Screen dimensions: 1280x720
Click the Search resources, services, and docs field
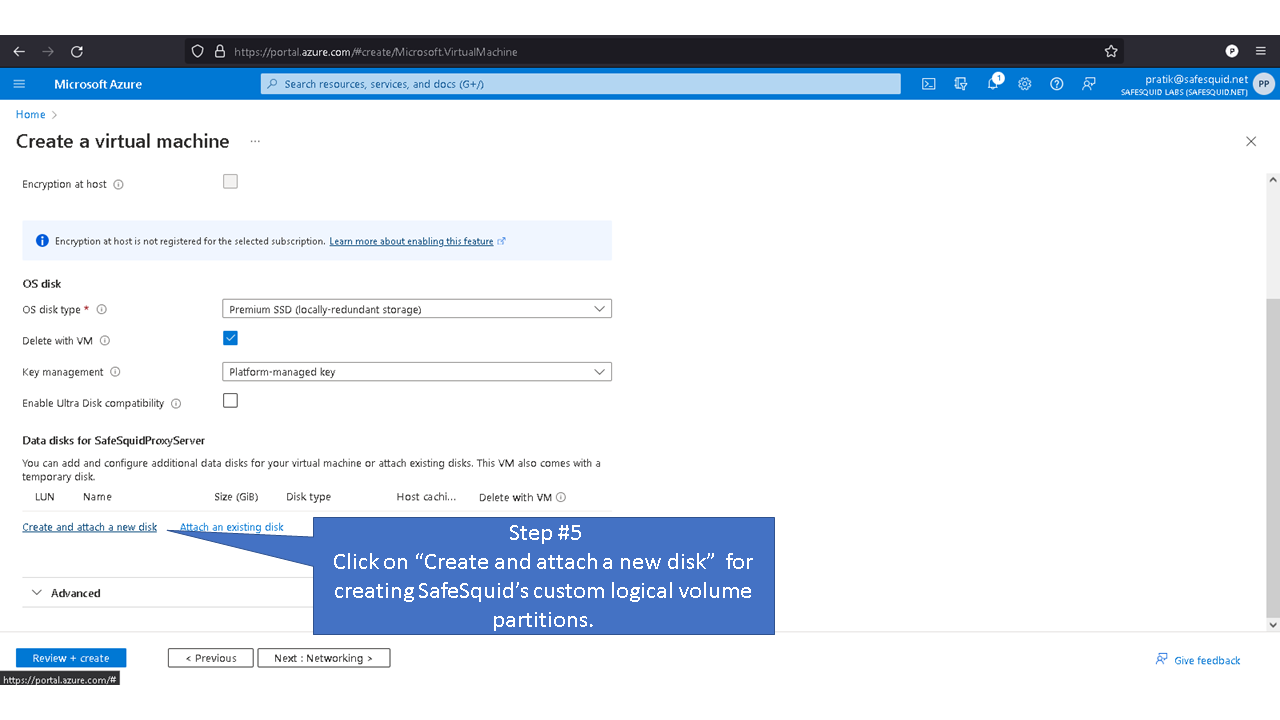581,84
